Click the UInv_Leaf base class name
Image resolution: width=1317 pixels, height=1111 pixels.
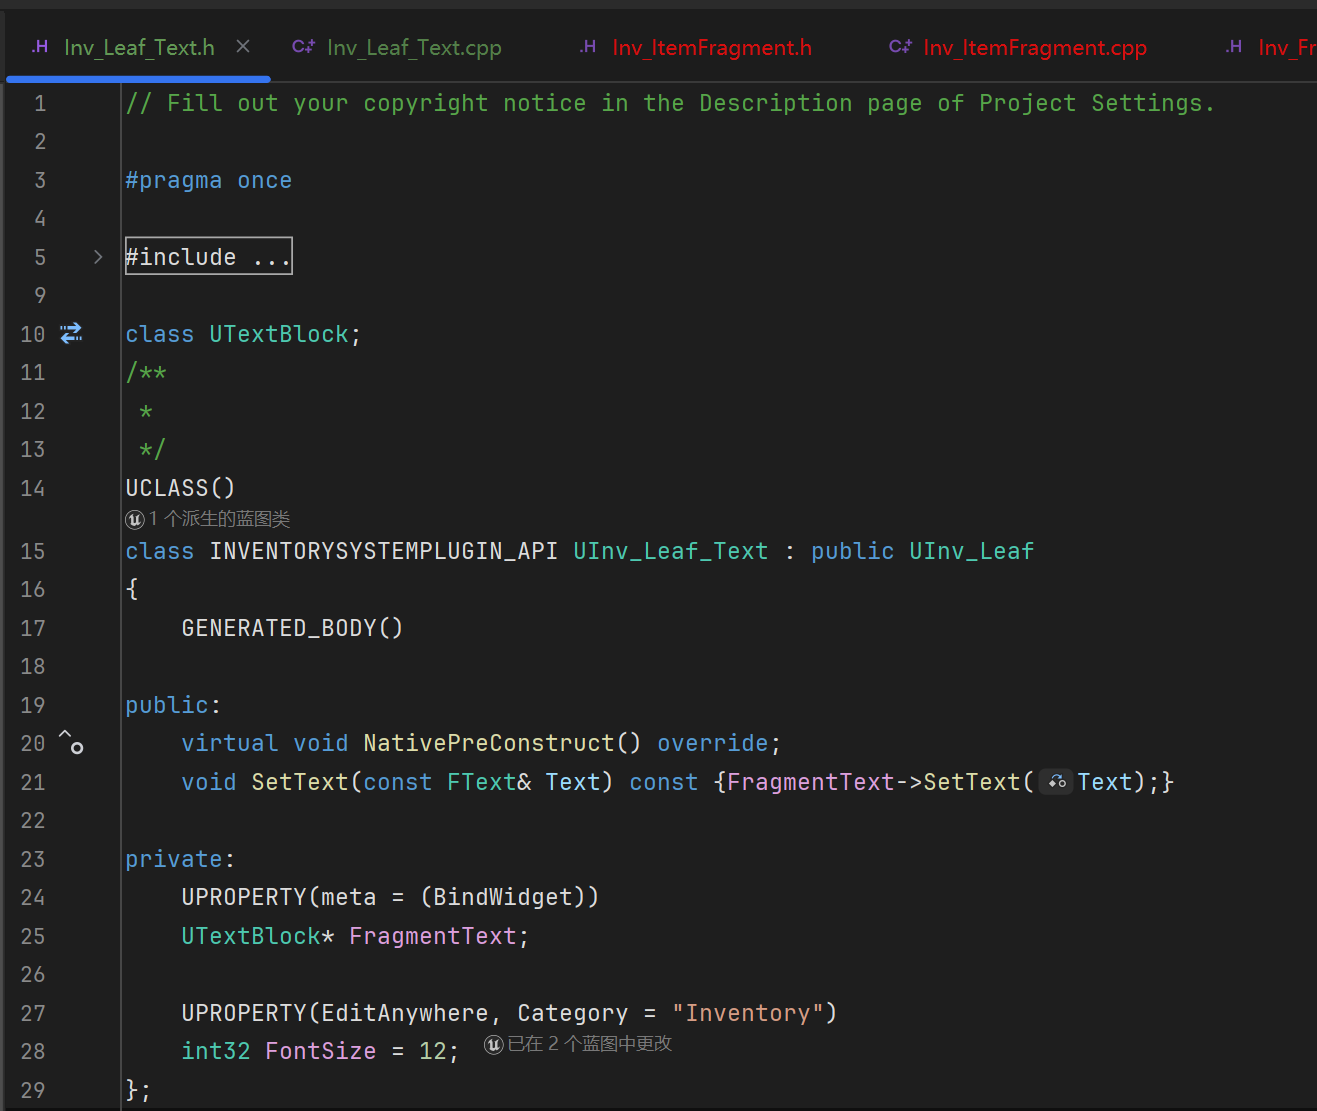click(x=971, y=551)
